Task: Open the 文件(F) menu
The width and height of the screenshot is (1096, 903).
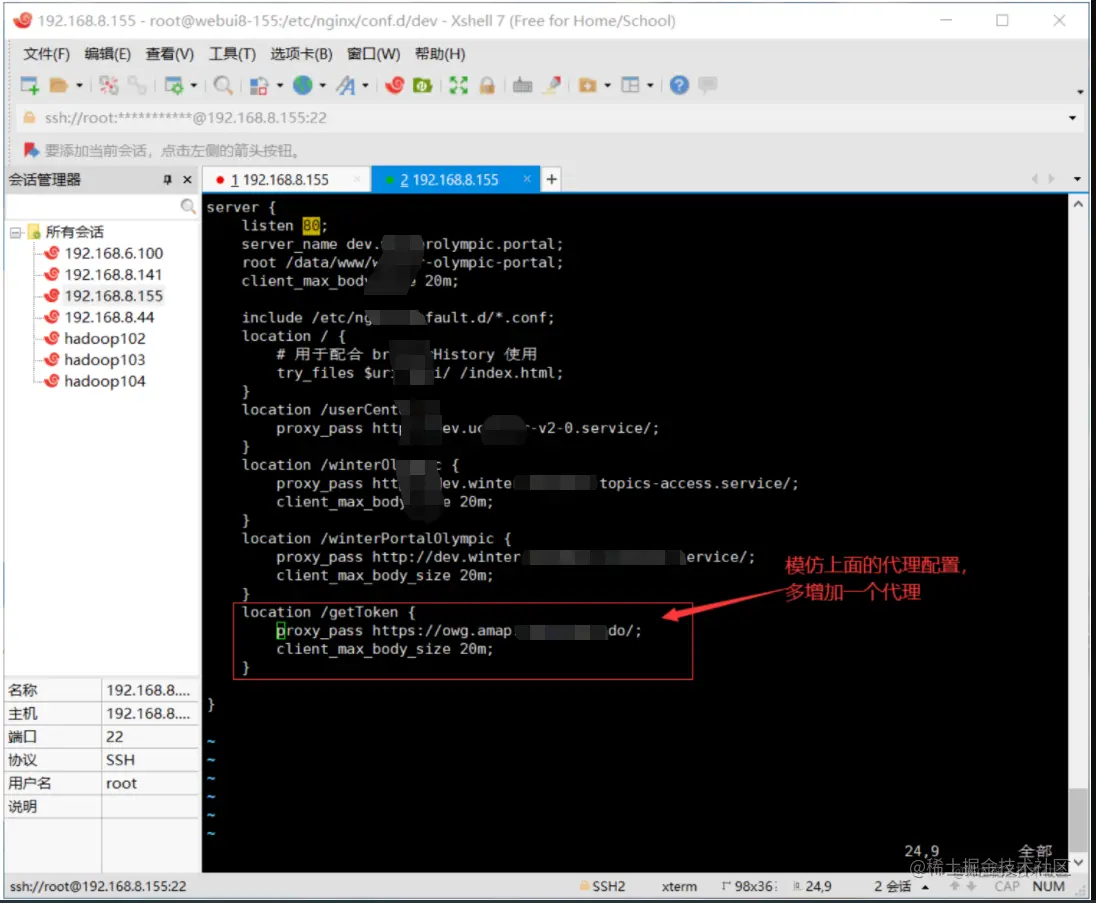Action: tap(47, 54)
